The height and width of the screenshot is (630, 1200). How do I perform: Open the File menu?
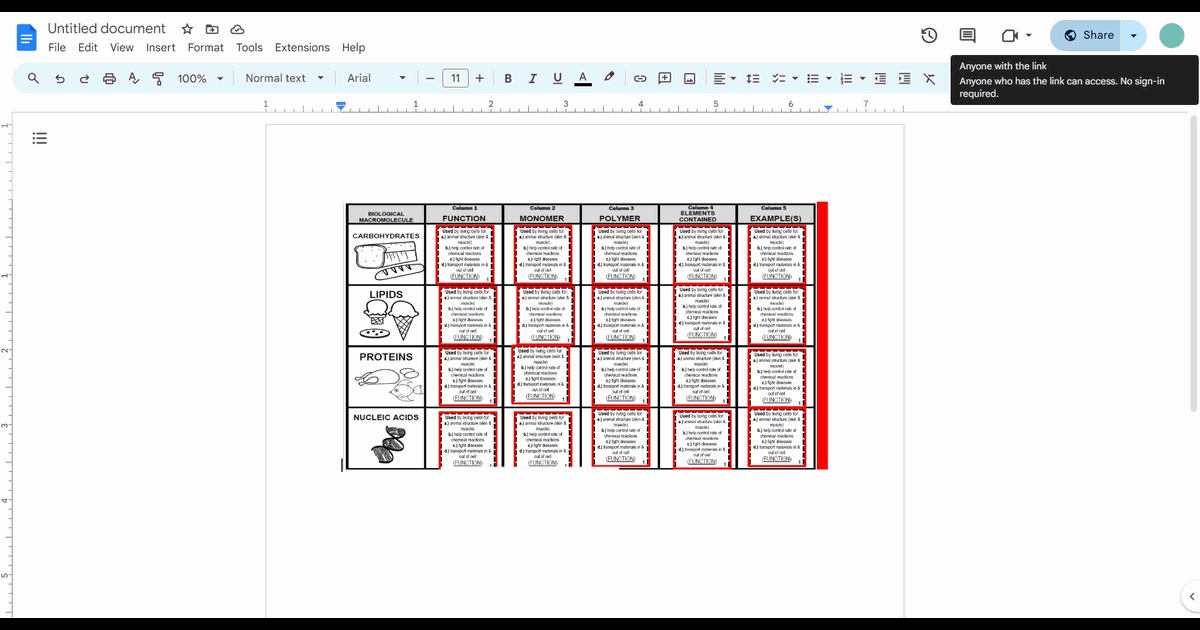(57, 47)
